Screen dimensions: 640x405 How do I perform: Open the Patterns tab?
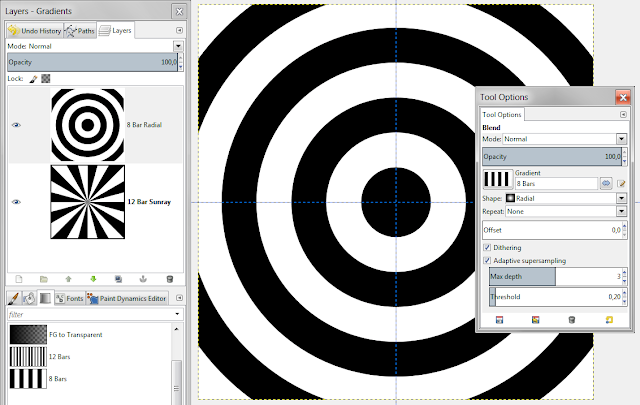tap(29, 298)
